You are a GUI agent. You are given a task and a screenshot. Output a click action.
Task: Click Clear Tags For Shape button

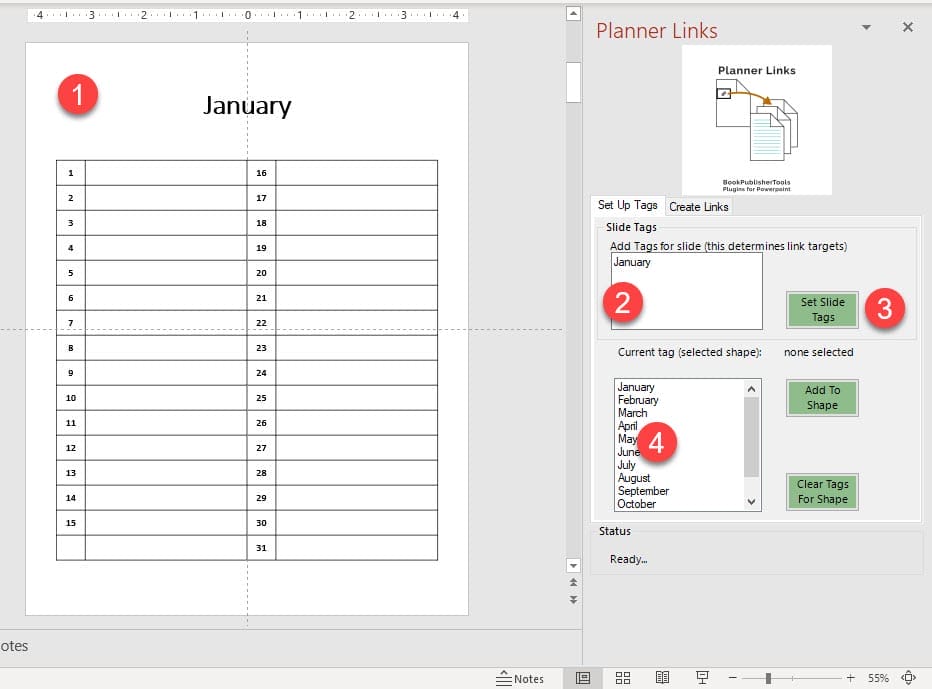[x=822, y=492]
